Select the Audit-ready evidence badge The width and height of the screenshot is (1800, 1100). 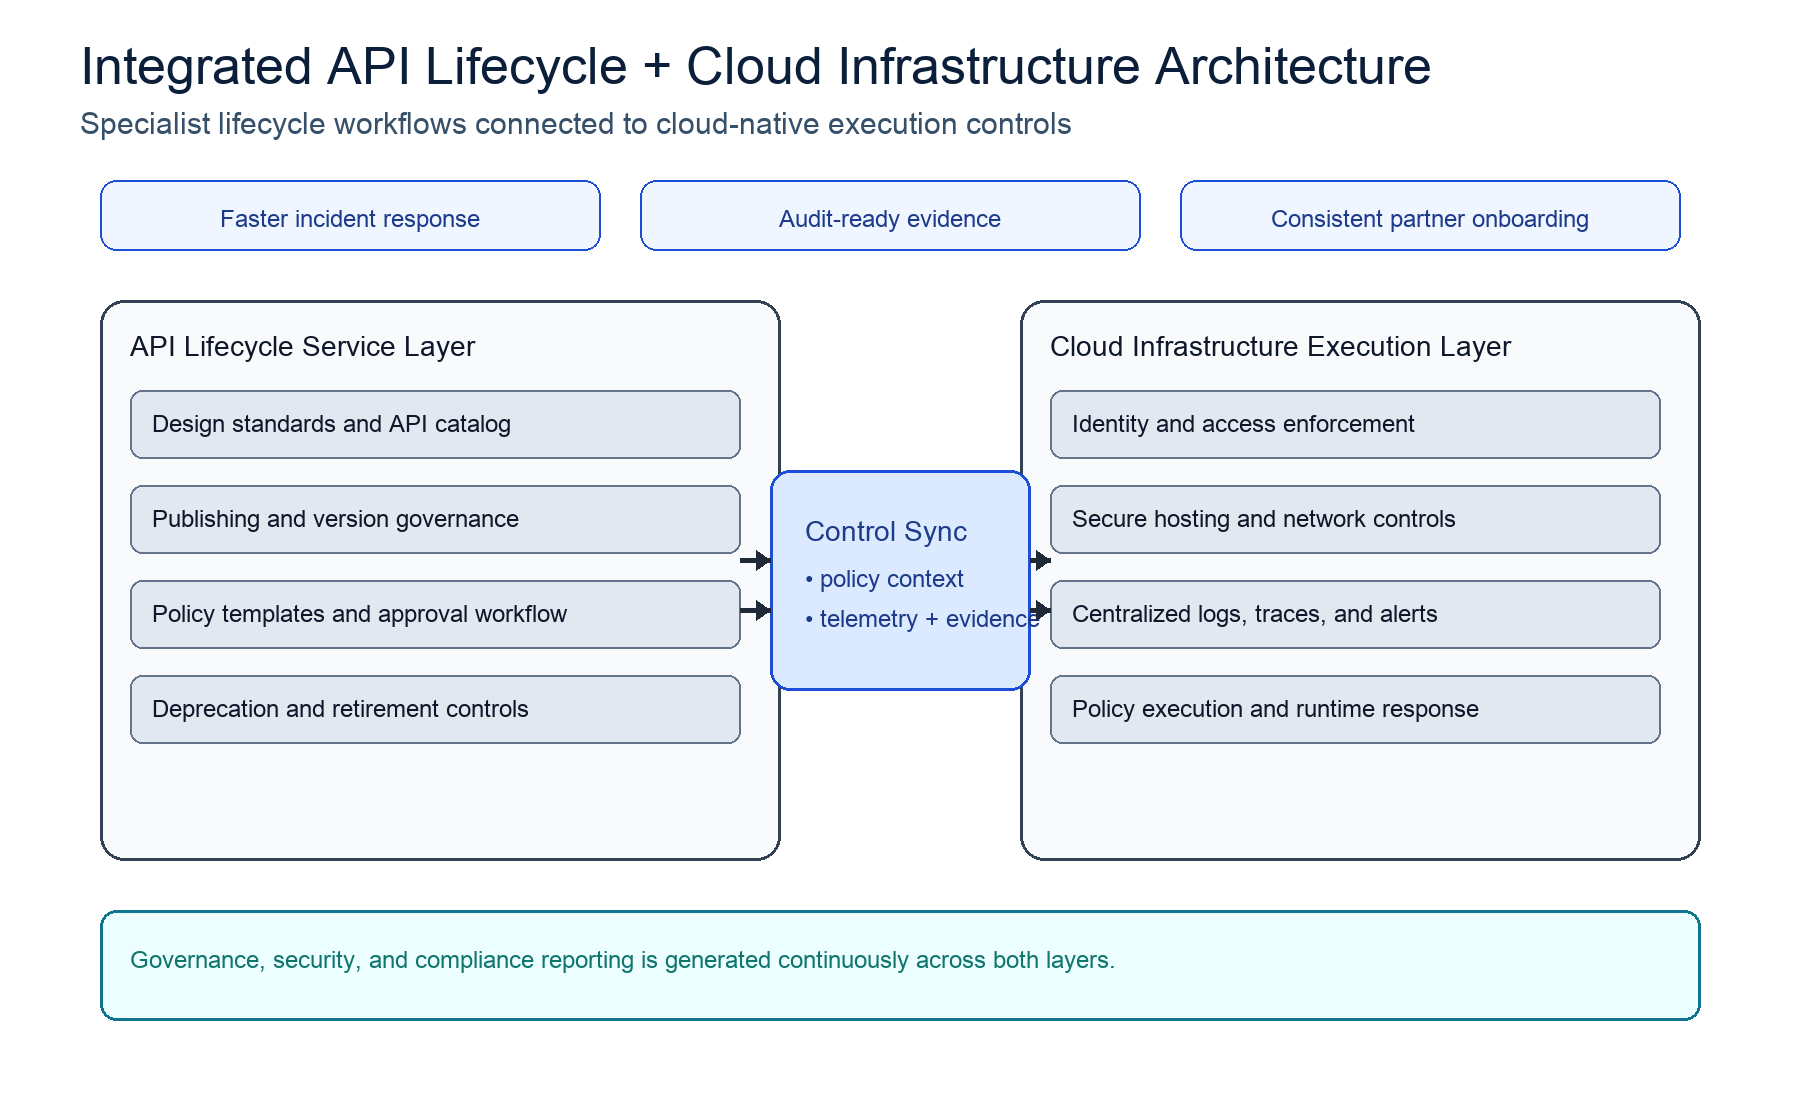[x=889, y=216]
